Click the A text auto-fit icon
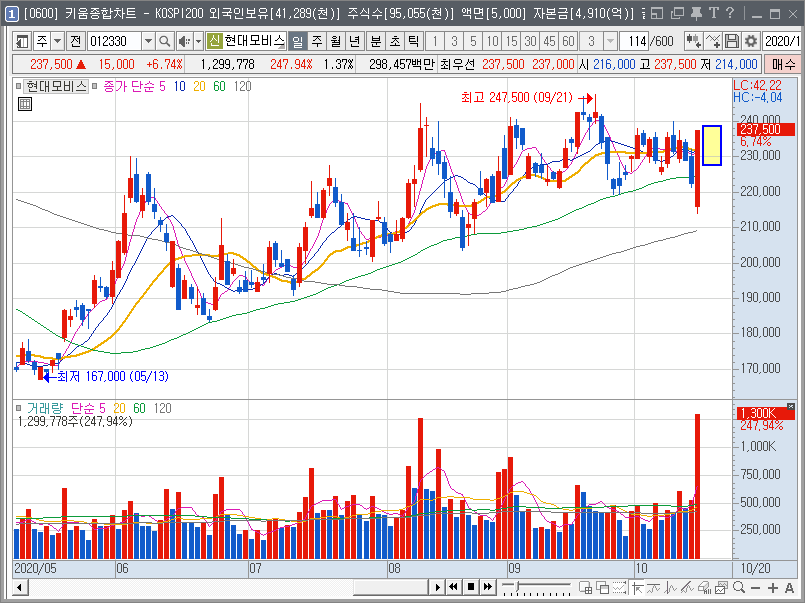This screenshot has height=603, width=805. (790, 588)
